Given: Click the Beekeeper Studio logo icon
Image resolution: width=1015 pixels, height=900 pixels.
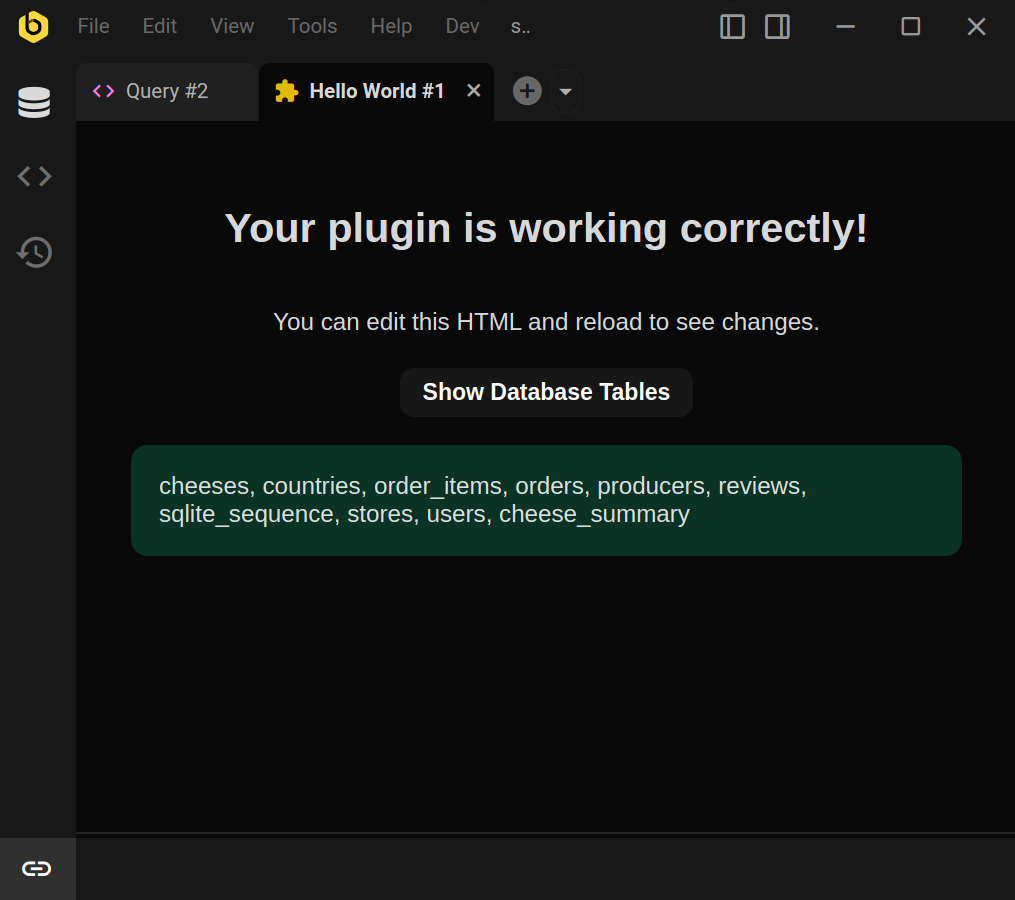Looking at the screenshot, I should tap(34, 27).
